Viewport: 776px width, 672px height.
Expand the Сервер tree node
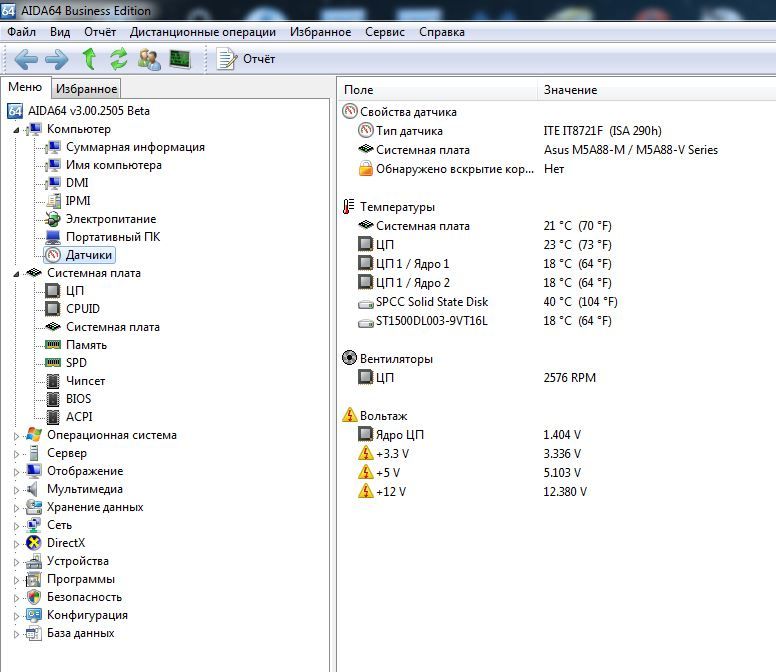point(16,454)
